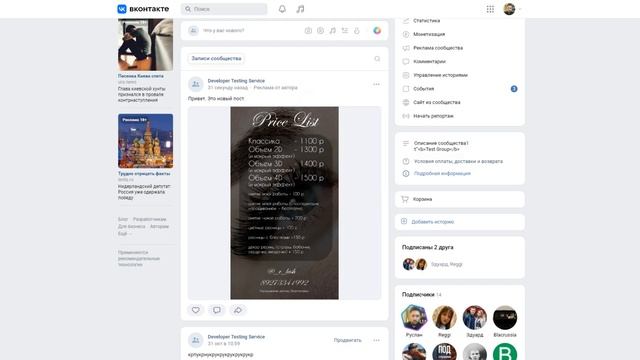The width and height of the screenshot is (640, 360).
Task: Open the Блог footer link
Action: [x=122, y=220]
